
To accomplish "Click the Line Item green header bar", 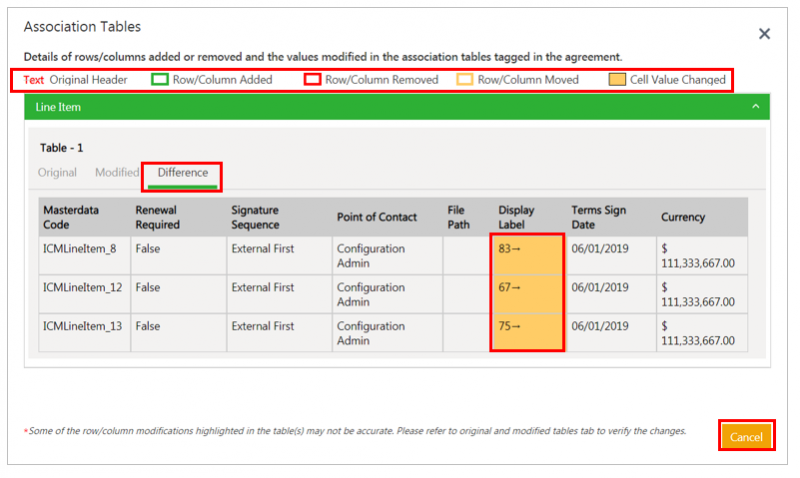I will tap(397, 107).
